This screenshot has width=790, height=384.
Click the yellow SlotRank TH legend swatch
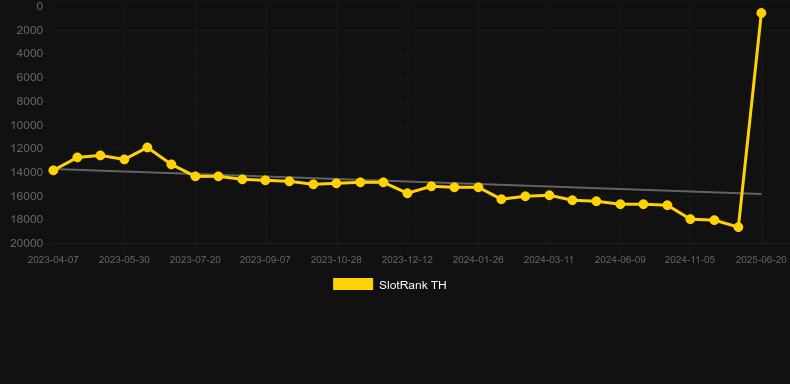(x=353, y=284)
